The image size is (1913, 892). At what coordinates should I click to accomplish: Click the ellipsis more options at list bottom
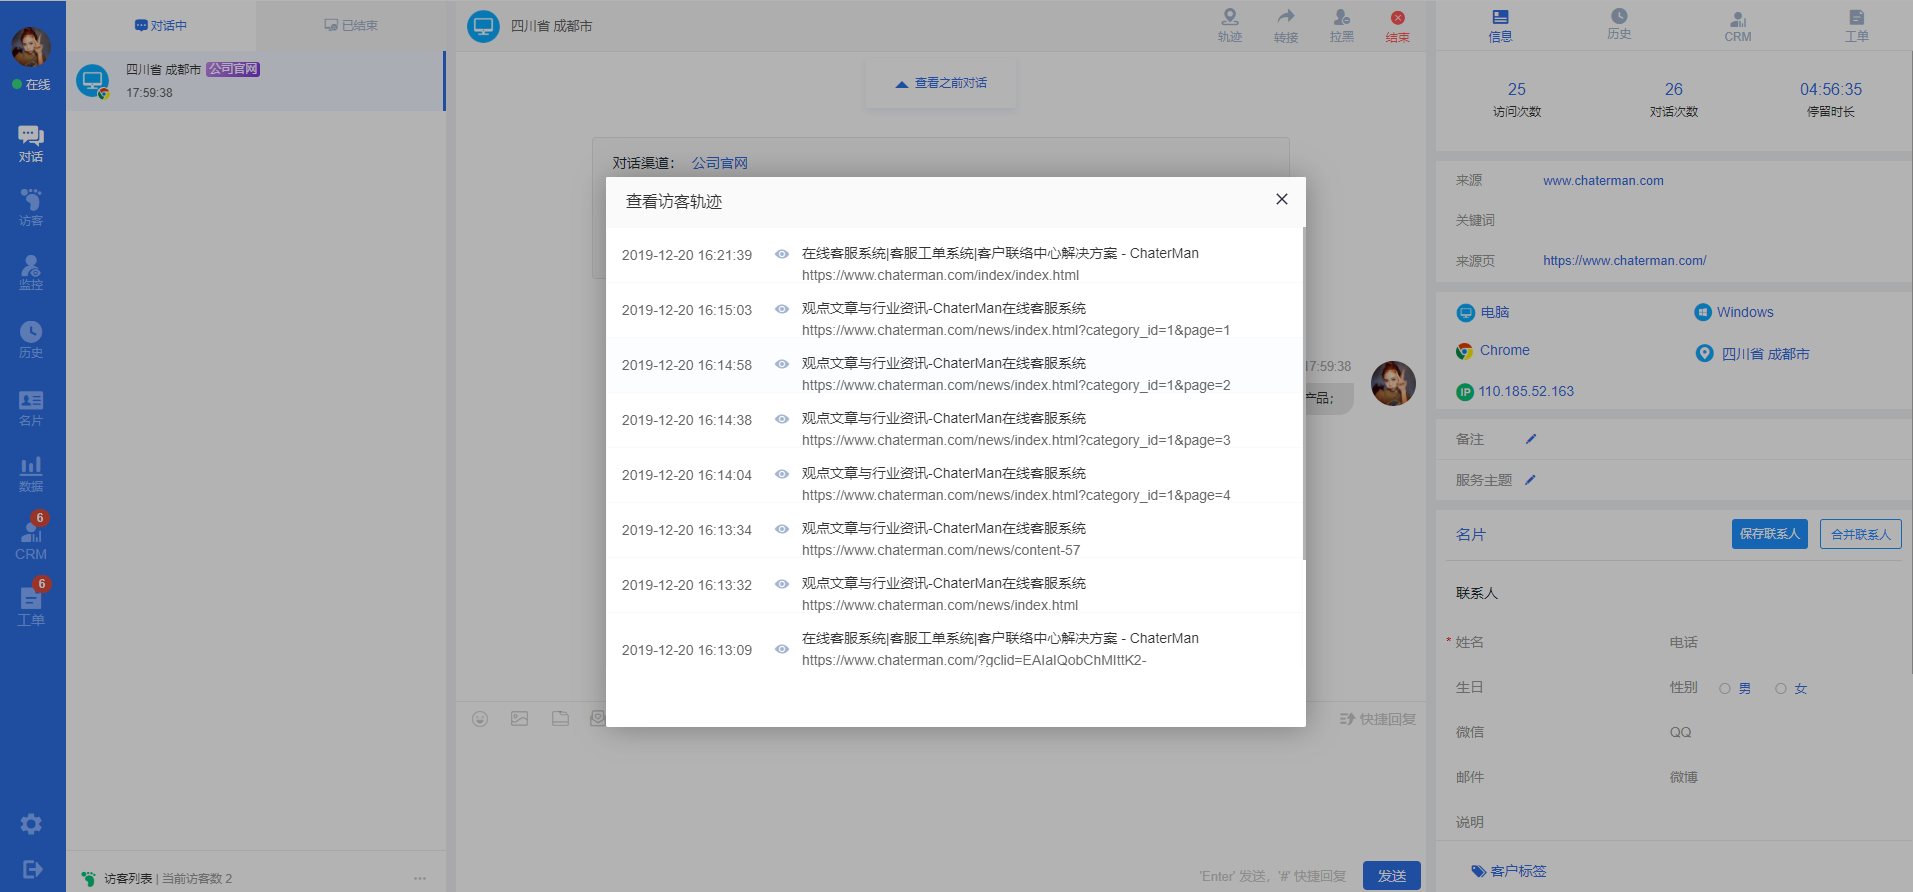click(420, 878)
